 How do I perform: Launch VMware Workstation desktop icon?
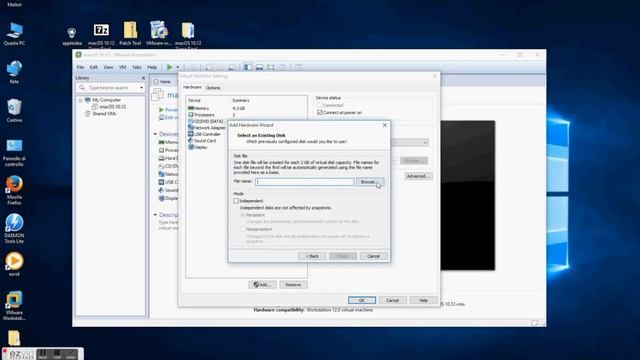coord(14,306)
